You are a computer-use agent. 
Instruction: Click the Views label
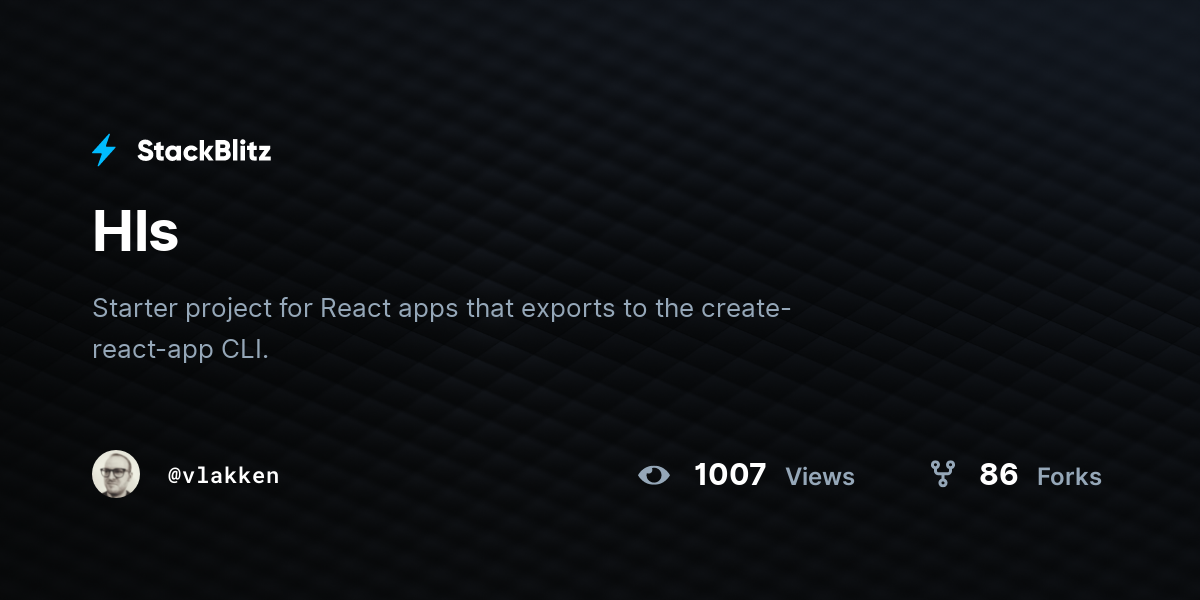[820, 477]
